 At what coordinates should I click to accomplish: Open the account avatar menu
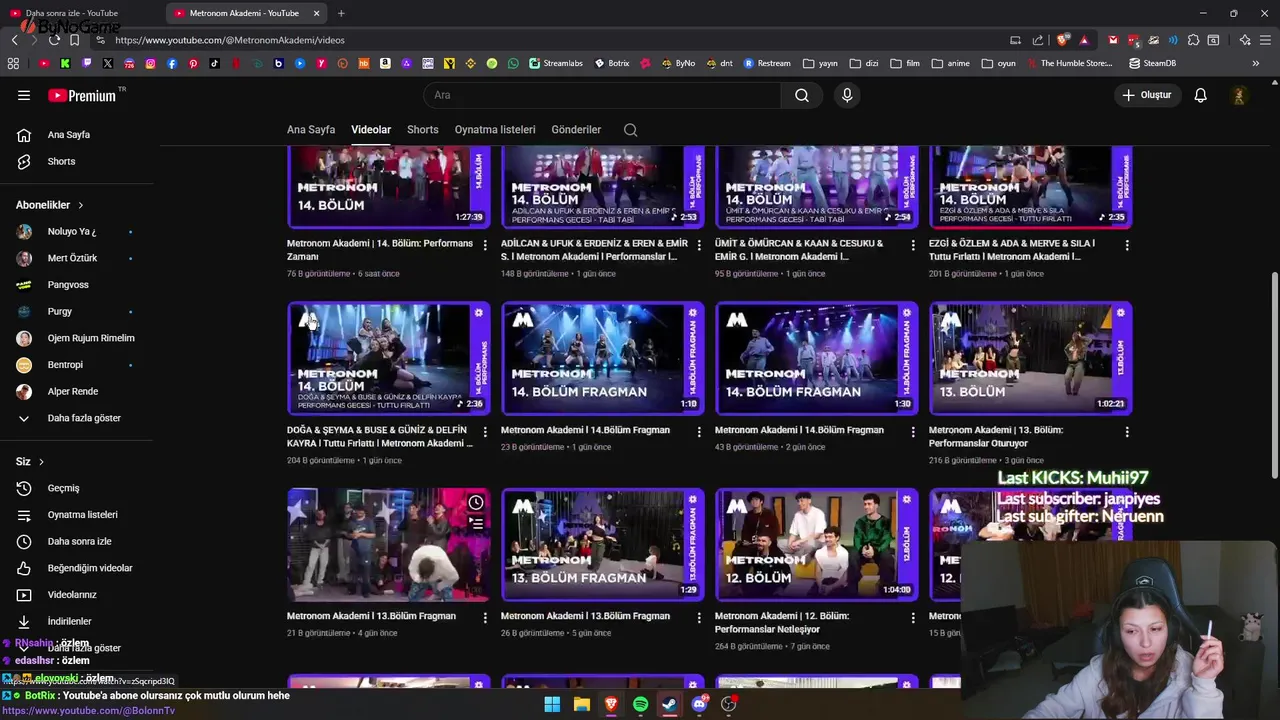(x=1239, y=95)
